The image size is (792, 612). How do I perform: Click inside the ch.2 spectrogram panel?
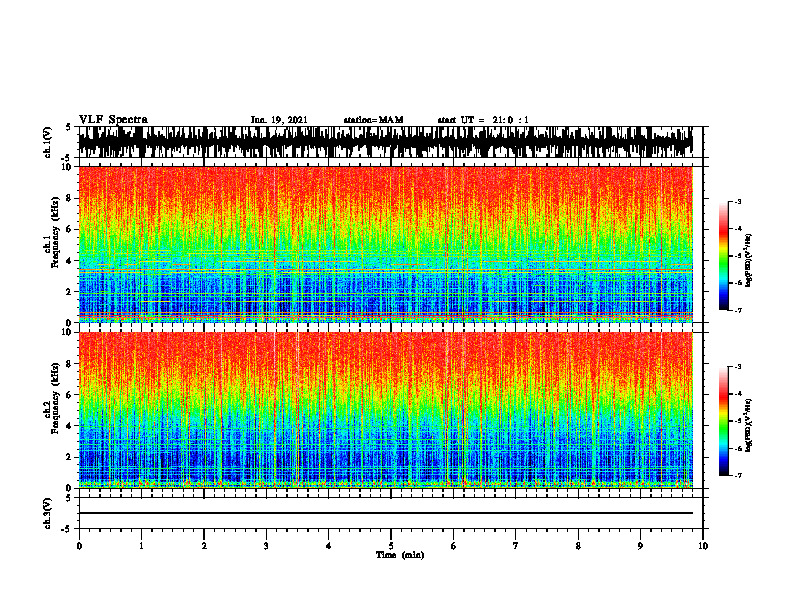386,410
